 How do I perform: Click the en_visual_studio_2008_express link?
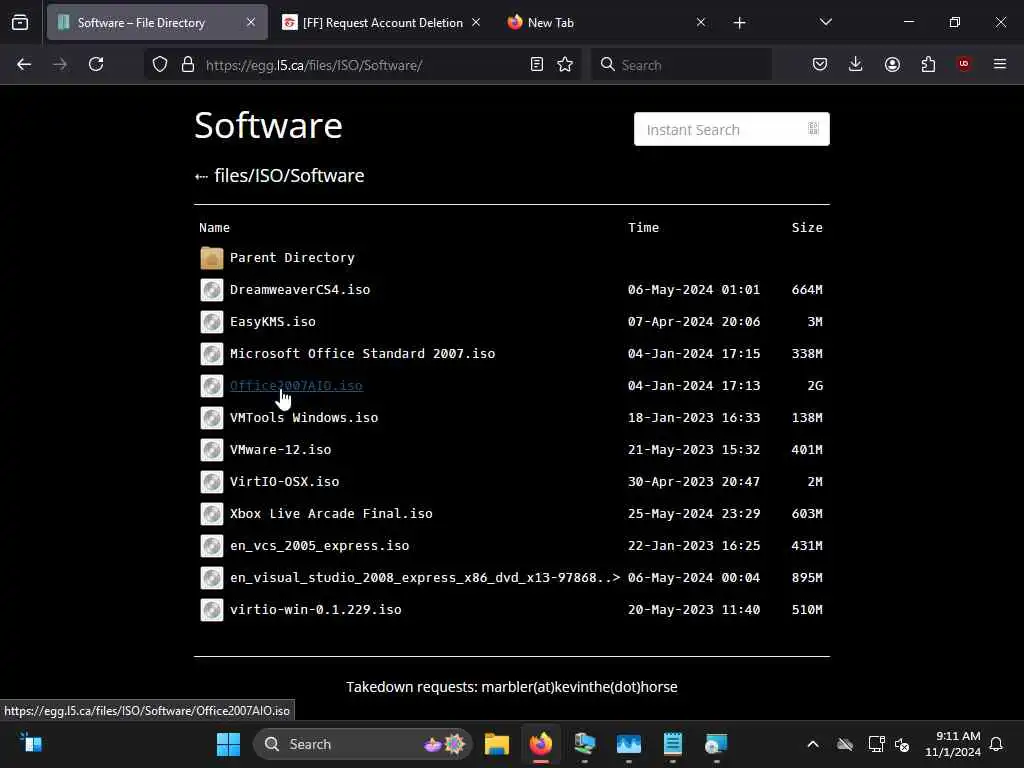pos(424,578)
